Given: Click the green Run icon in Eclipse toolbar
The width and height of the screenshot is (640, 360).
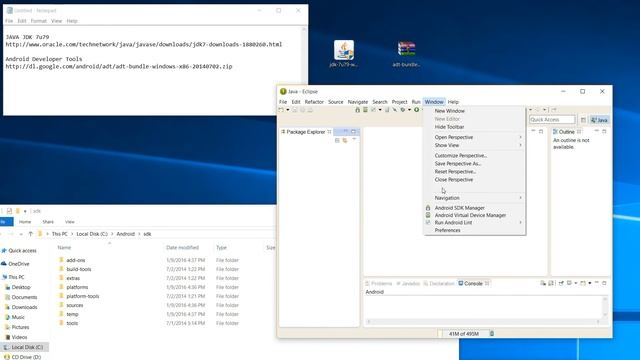Looking at the screenshot, I should pos(417,110).
